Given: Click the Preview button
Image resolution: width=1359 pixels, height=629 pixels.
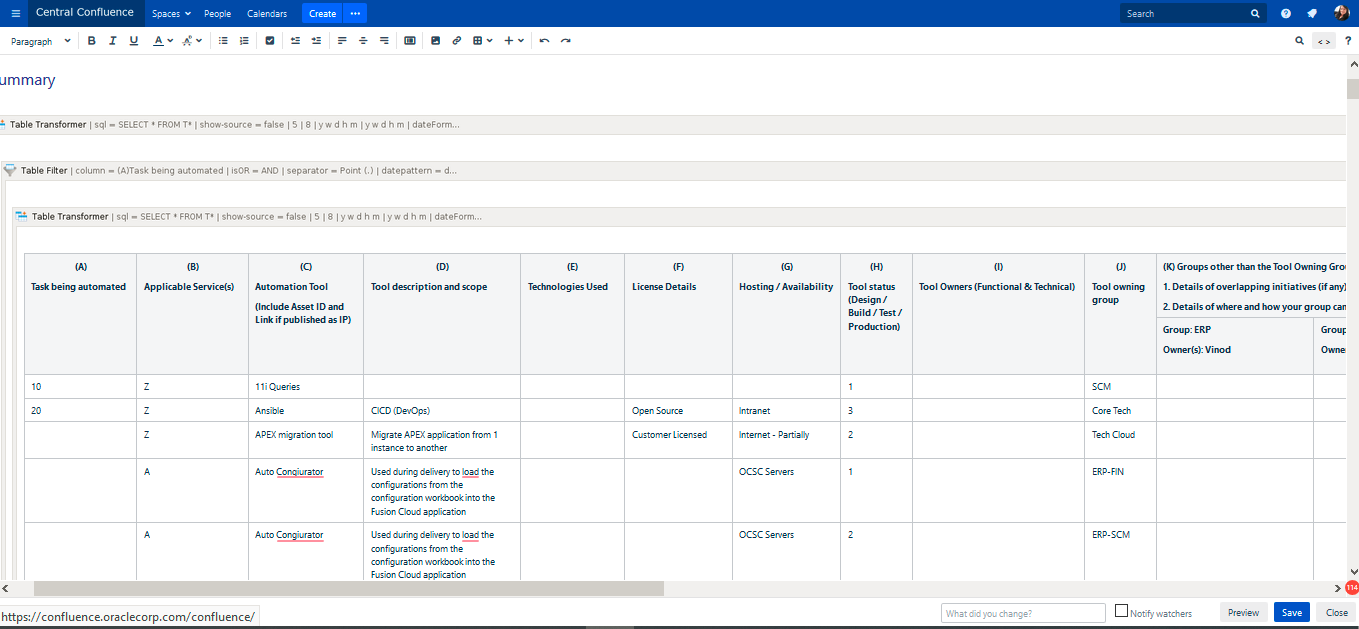Looking at the screenshot, I should (1243, 612).
